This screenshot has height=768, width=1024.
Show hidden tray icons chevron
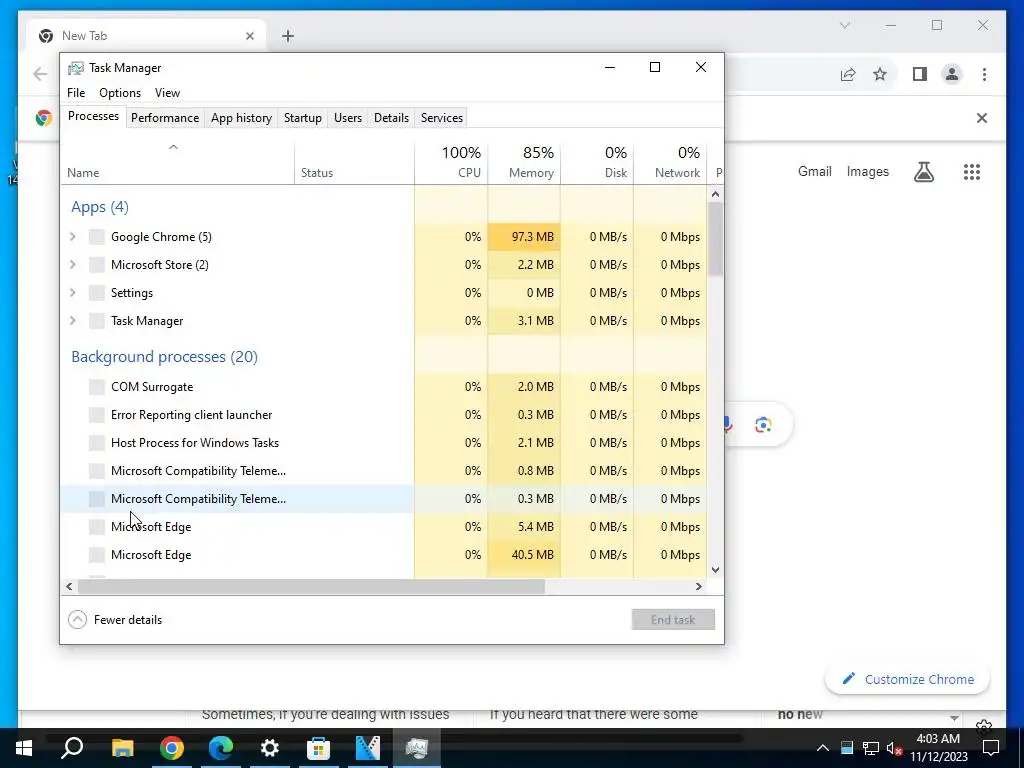[823, 748]
